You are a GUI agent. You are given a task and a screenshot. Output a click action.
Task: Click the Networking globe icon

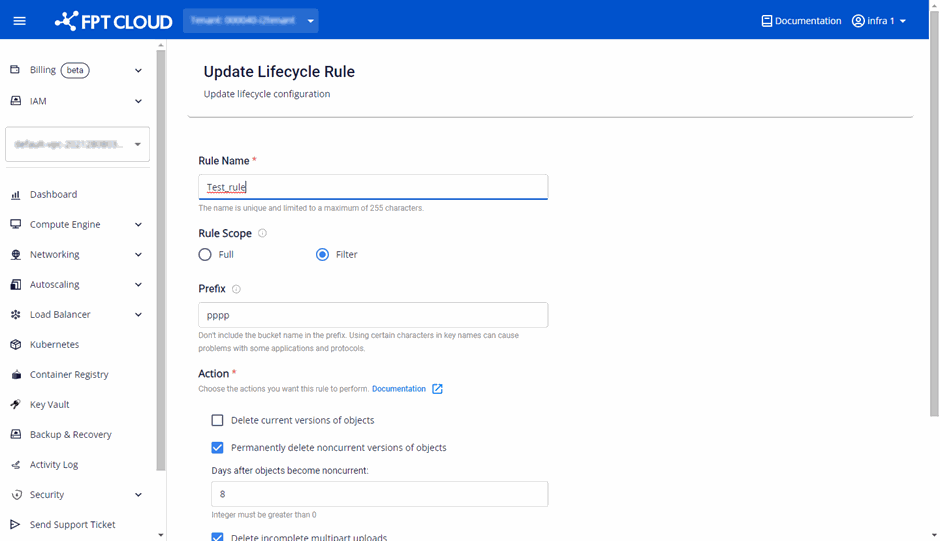coord(16,254)
